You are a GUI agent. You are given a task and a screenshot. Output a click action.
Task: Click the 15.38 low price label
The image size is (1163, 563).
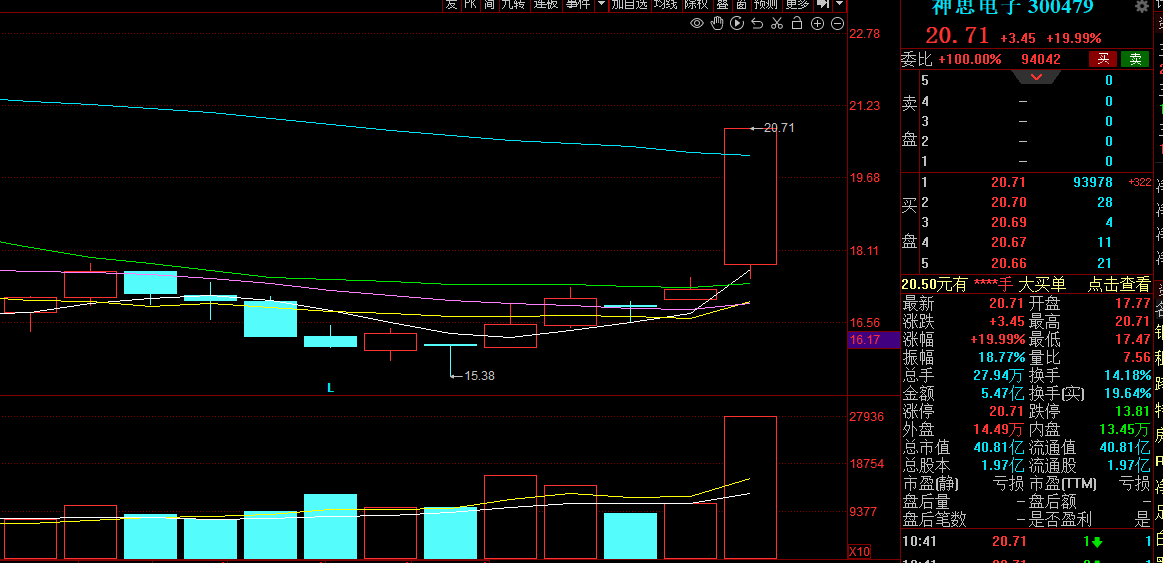coord(478,375)
